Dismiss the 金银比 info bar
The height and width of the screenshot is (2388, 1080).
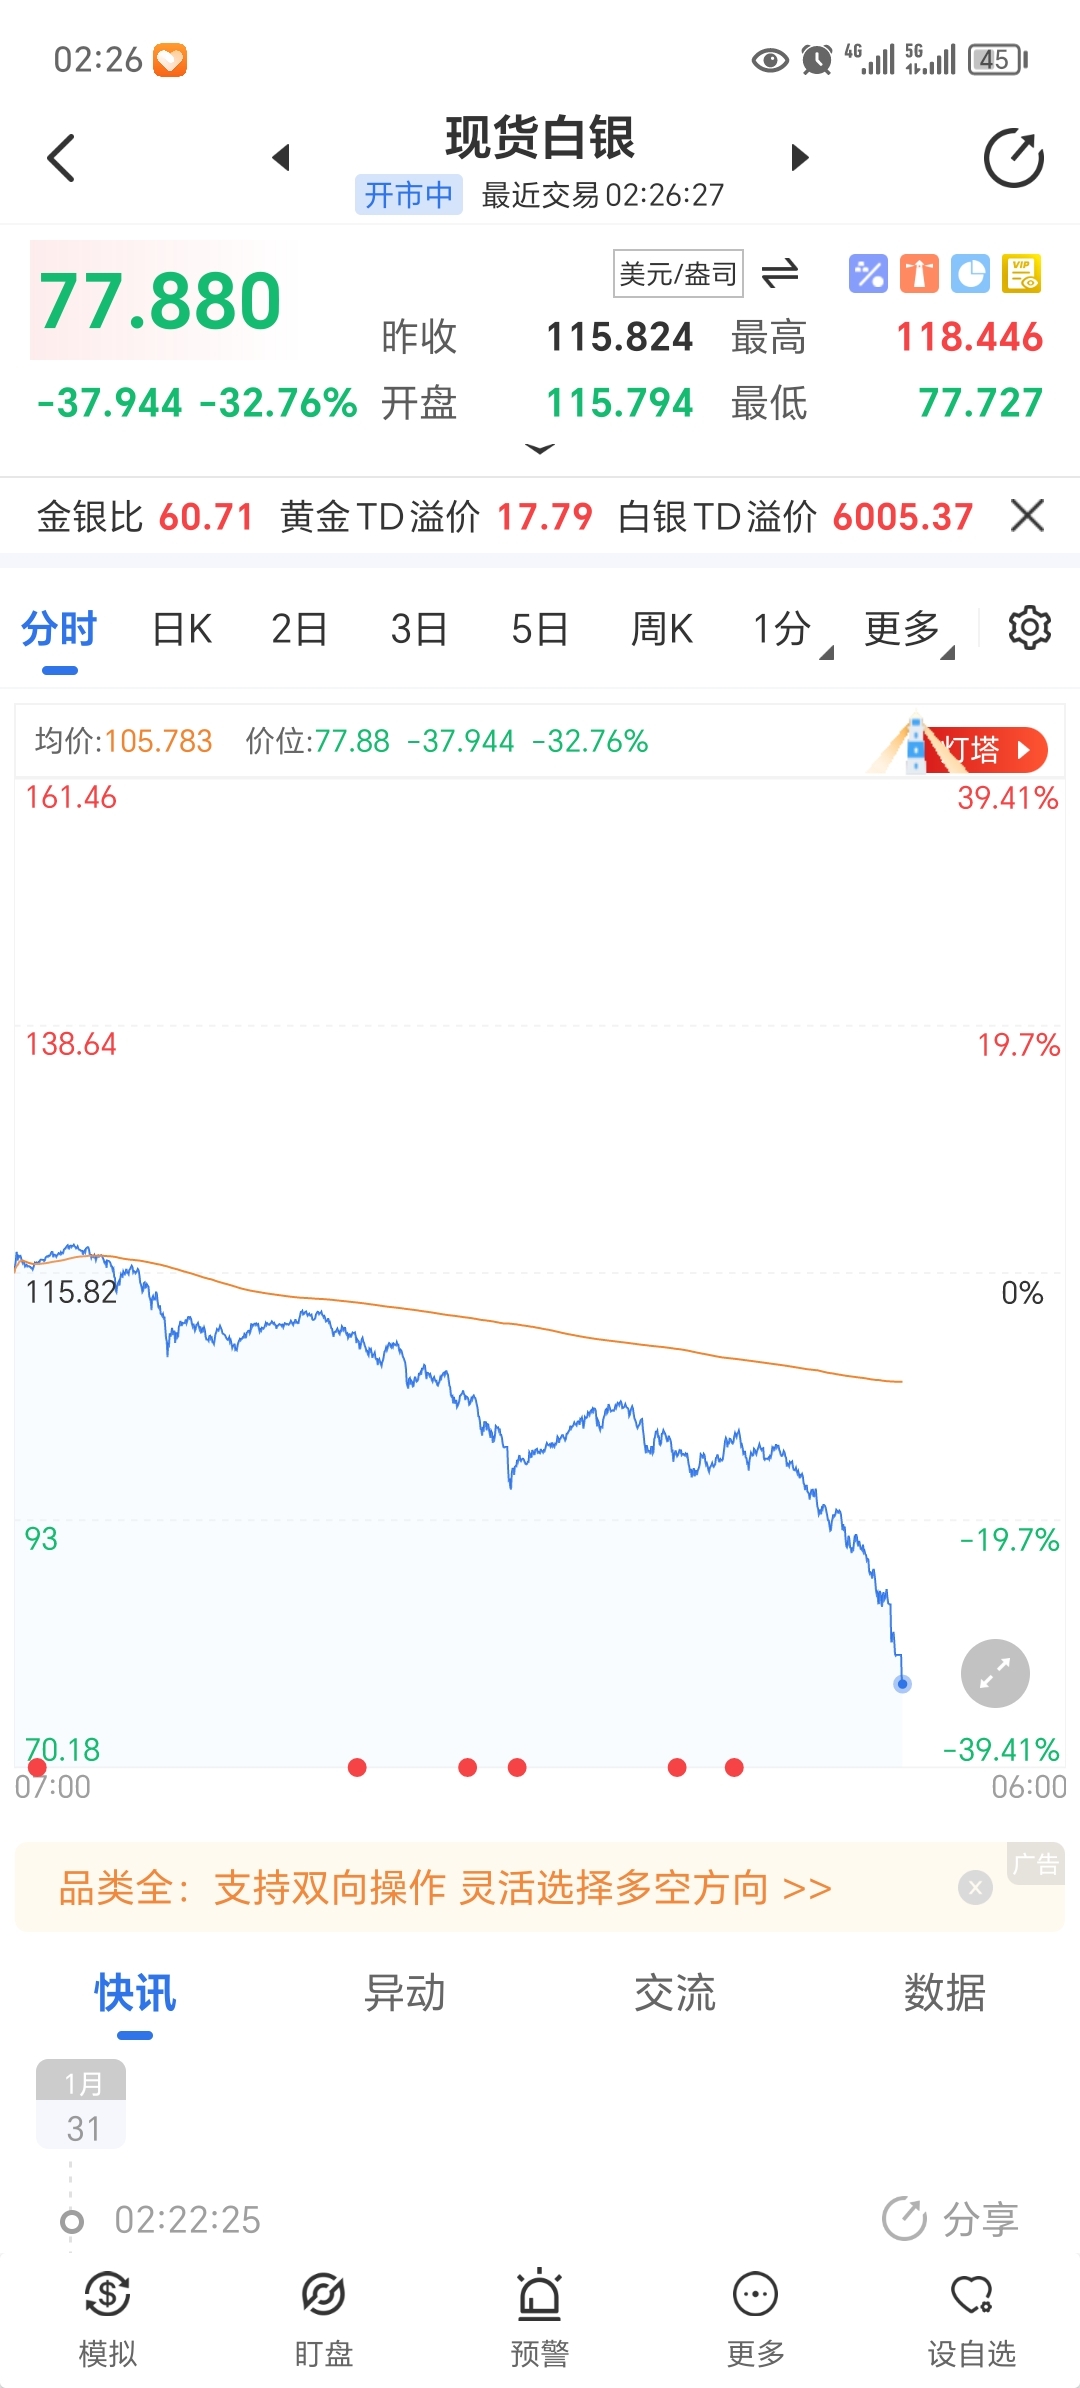(x=1027, y=516)
